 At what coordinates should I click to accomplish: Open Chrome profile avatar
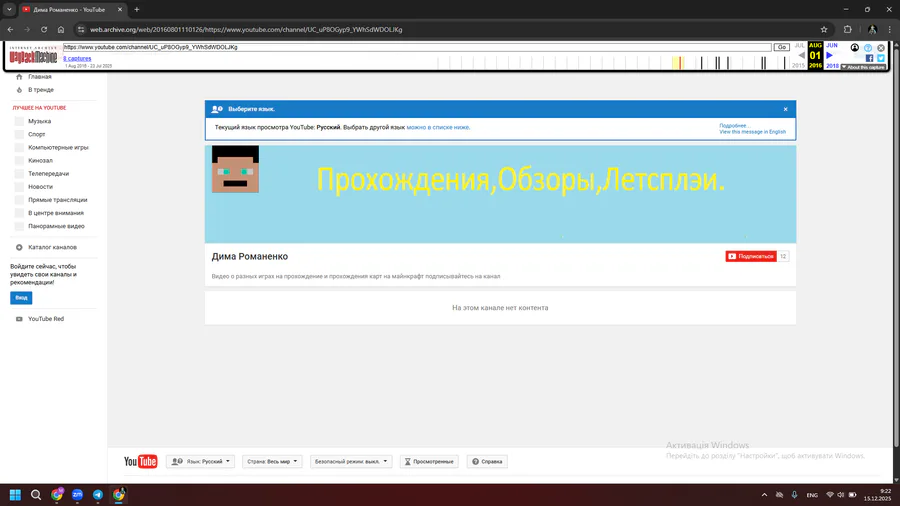click(x=872, y=29)
